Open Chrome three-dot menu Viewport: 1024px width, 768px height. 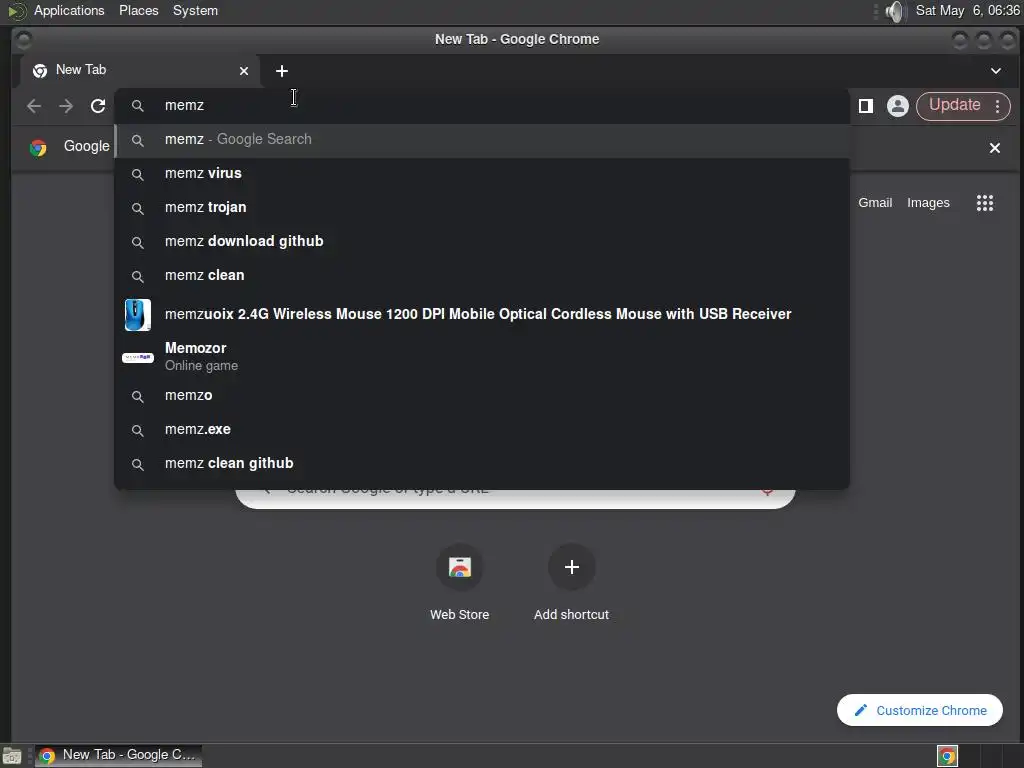pos(997,106)
